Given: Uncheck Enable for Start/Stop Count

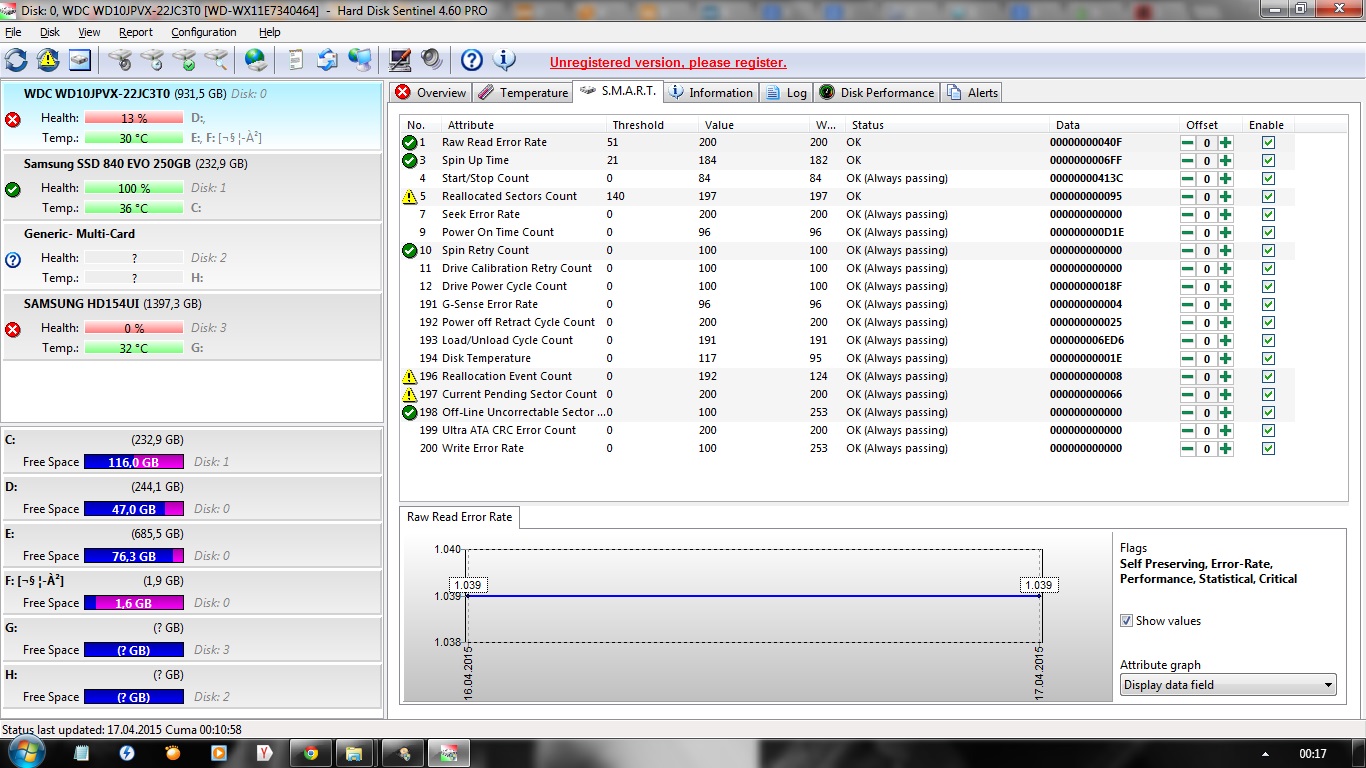Looking at the screenshot, I should 1268,178.
